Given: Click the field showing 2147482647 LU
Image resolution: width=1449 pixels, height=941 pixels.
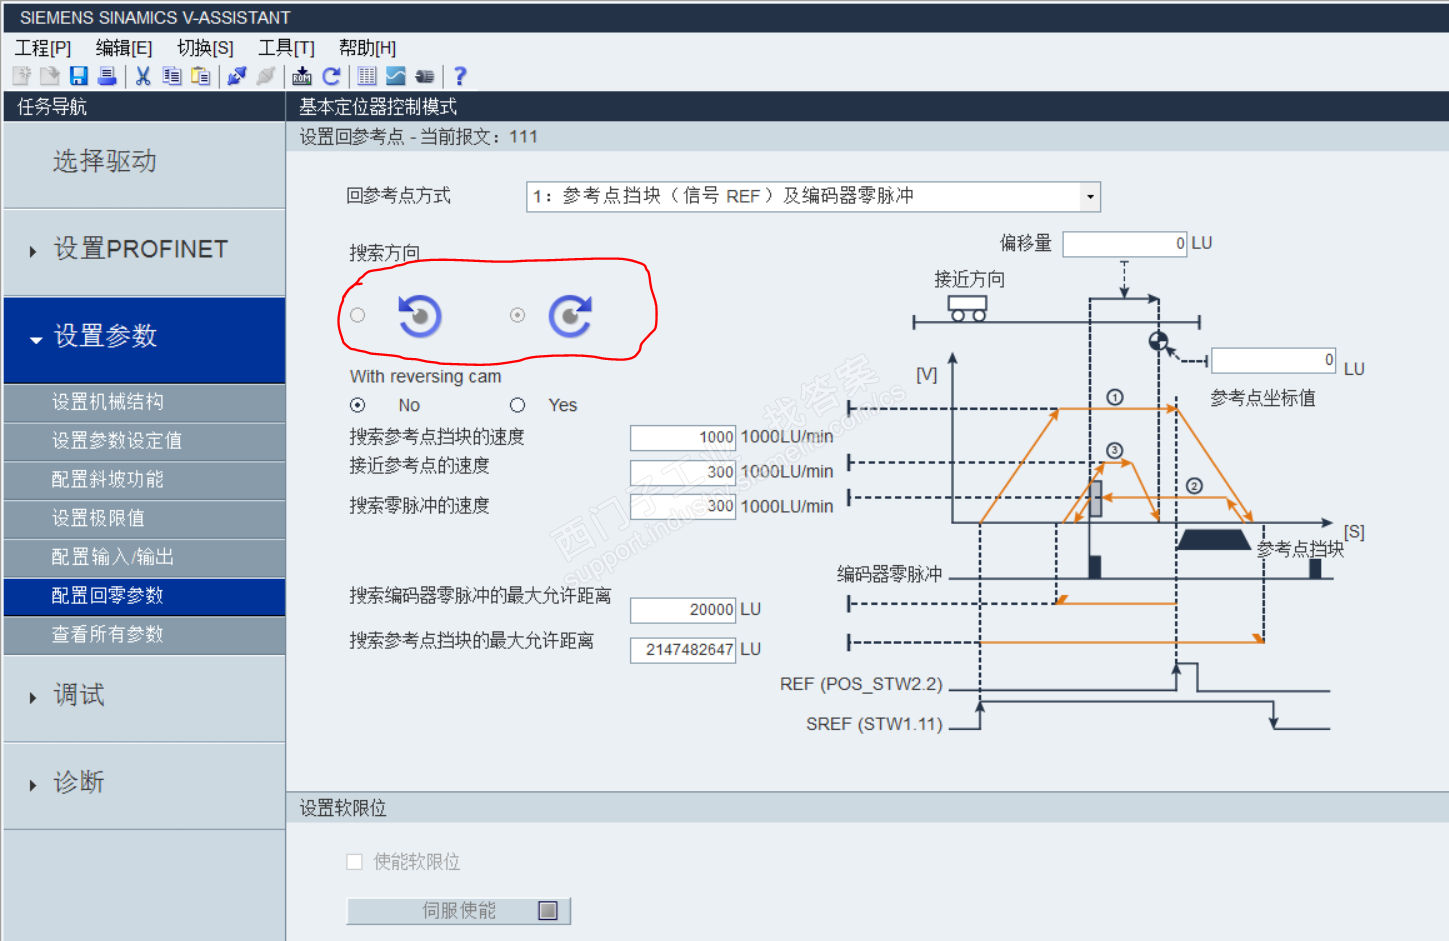Looking at the screenshot, I should (683, 650).
